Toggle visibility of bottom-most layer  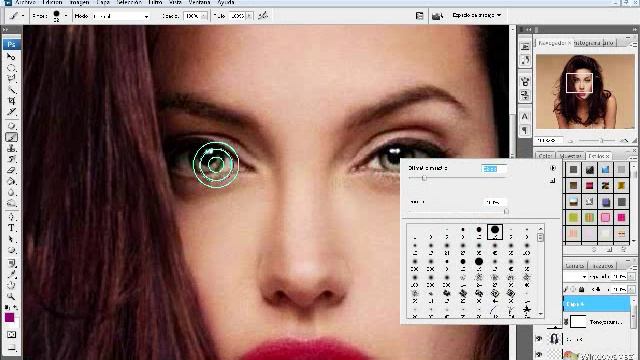539,355
